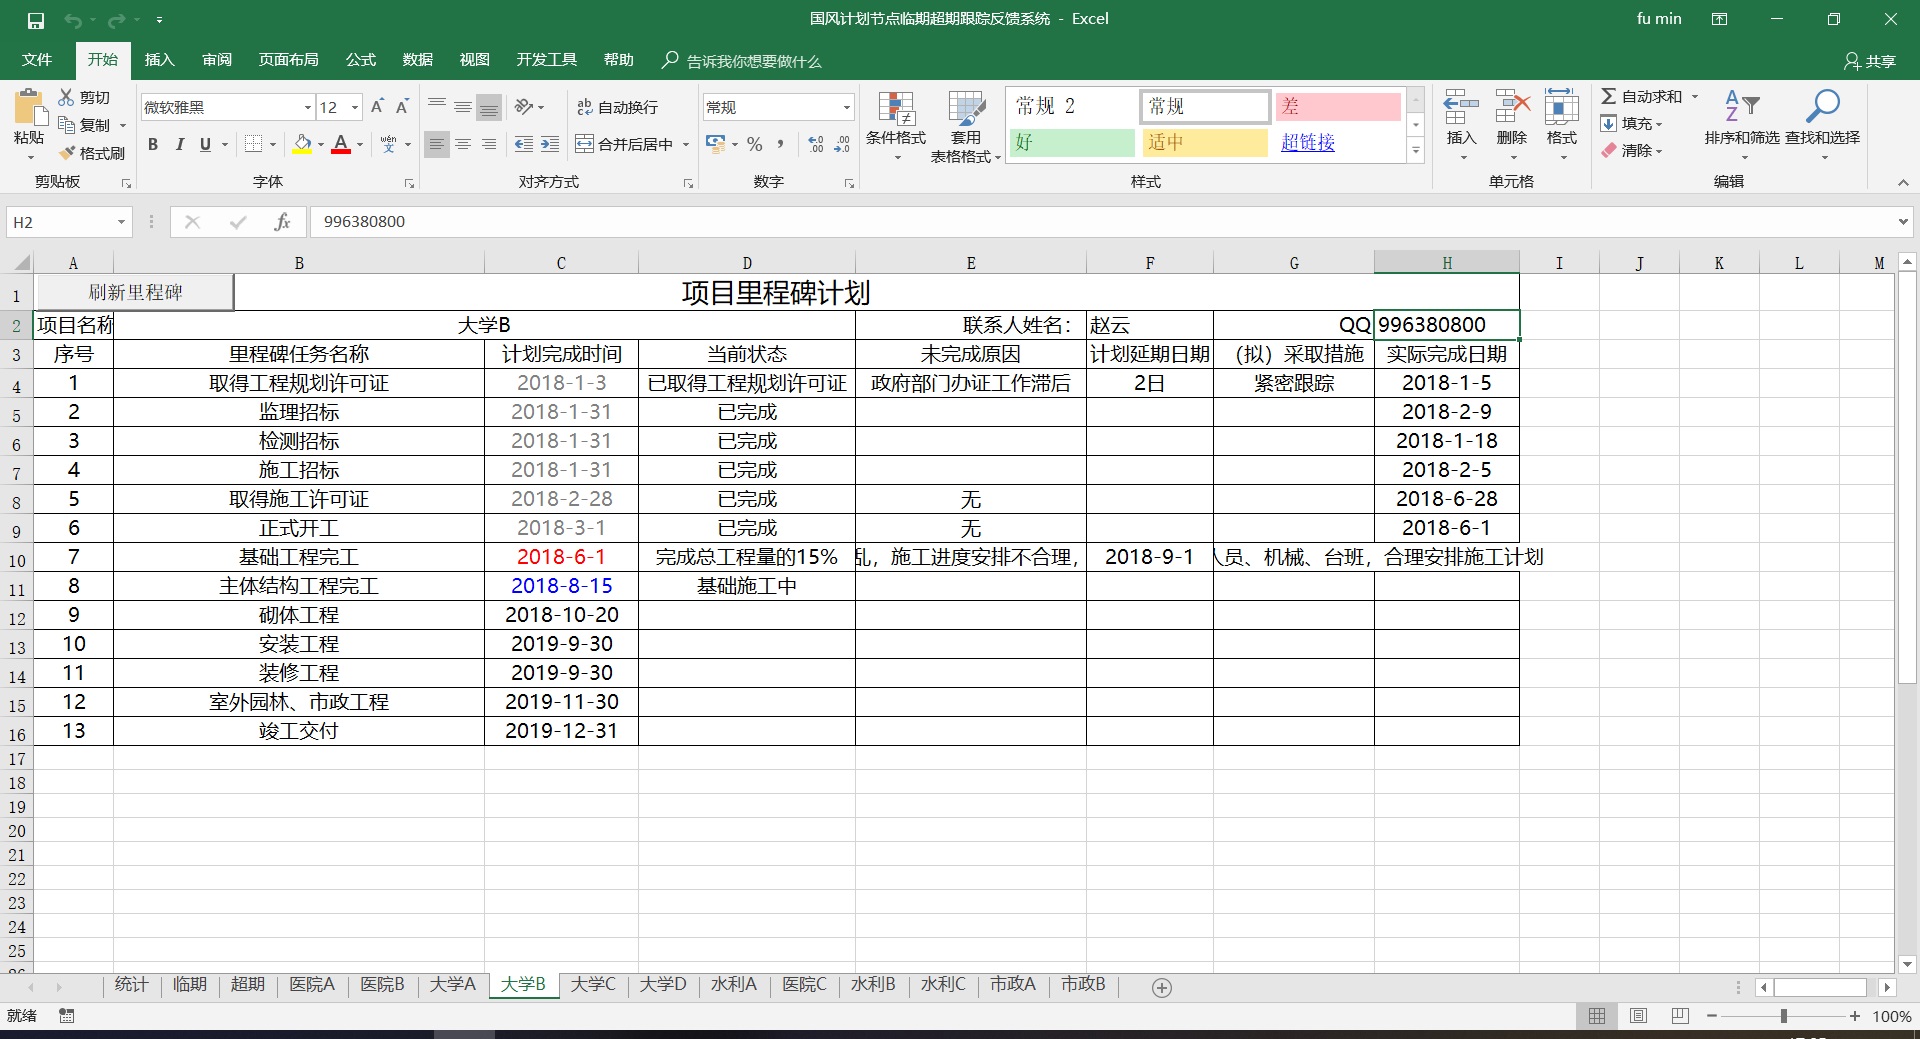Select the Format Painter brush
This screenshot has height=1039, width=1920.
67,153
